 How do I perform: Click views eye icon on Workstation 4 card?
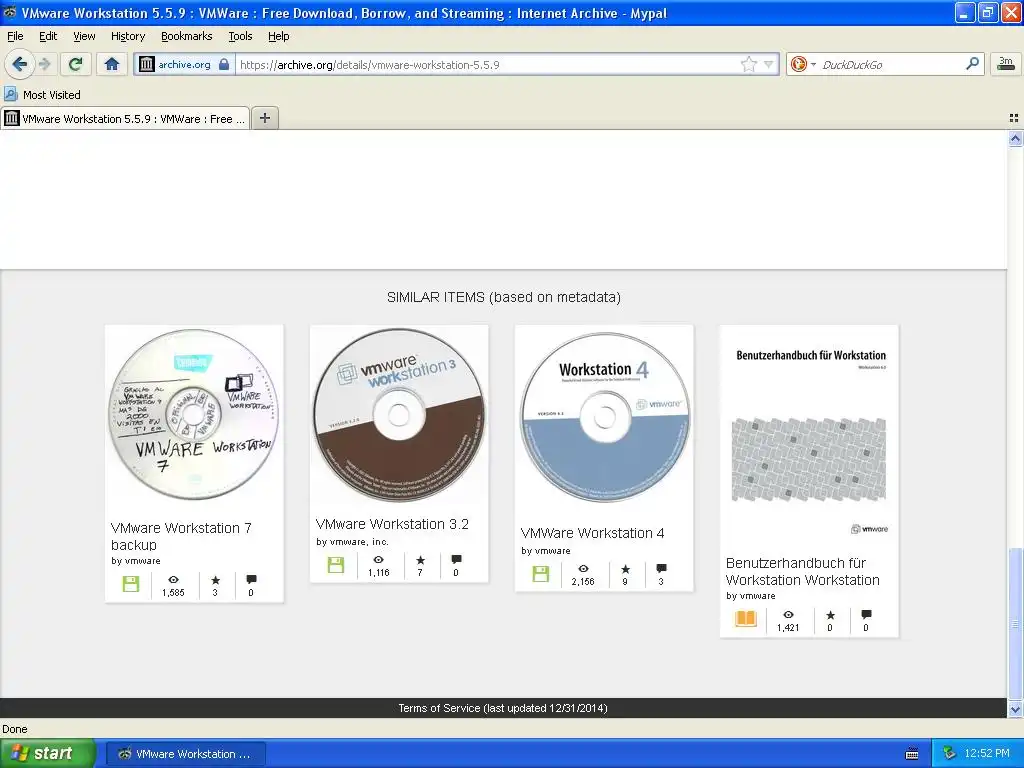point(583,569)
